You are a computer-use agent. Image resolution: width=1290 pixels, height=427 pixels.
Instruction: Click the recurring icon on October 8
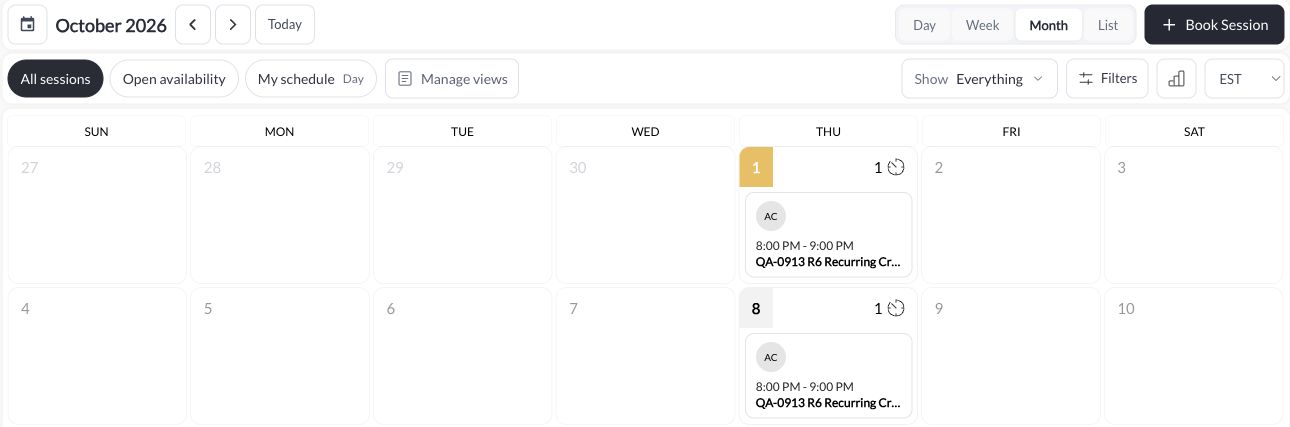tap(896, 308)
